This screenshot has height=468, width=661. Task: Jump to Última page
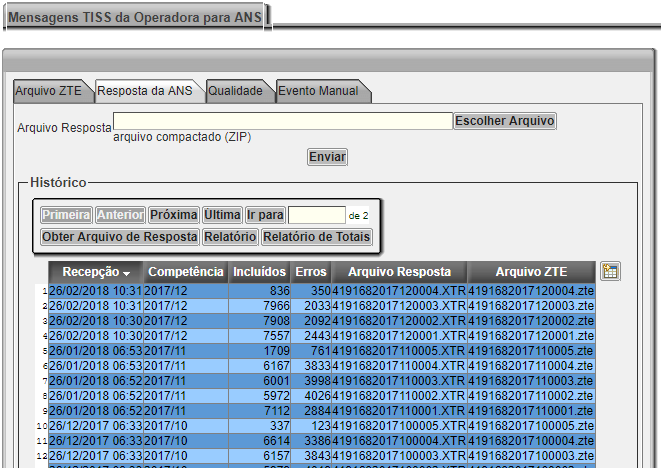222,215
